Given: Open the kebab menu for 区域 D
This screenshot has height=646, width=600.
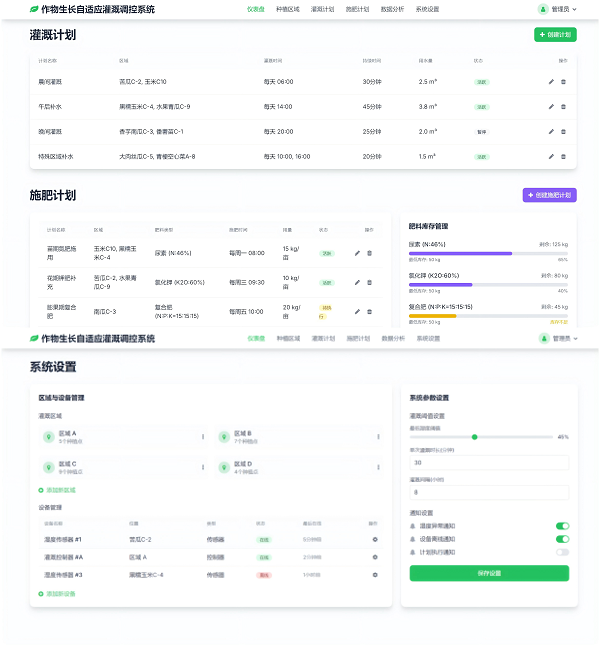Looking at the screenshot, I should point(378,467).
